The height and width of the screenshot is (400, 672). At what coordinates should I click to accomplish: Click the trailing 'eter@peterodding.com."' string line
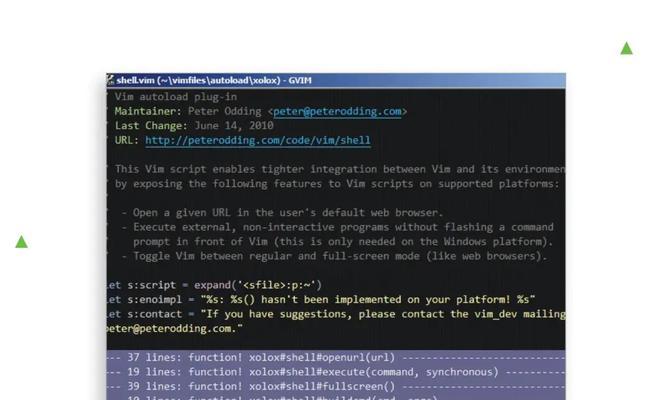tap(175, 329)
